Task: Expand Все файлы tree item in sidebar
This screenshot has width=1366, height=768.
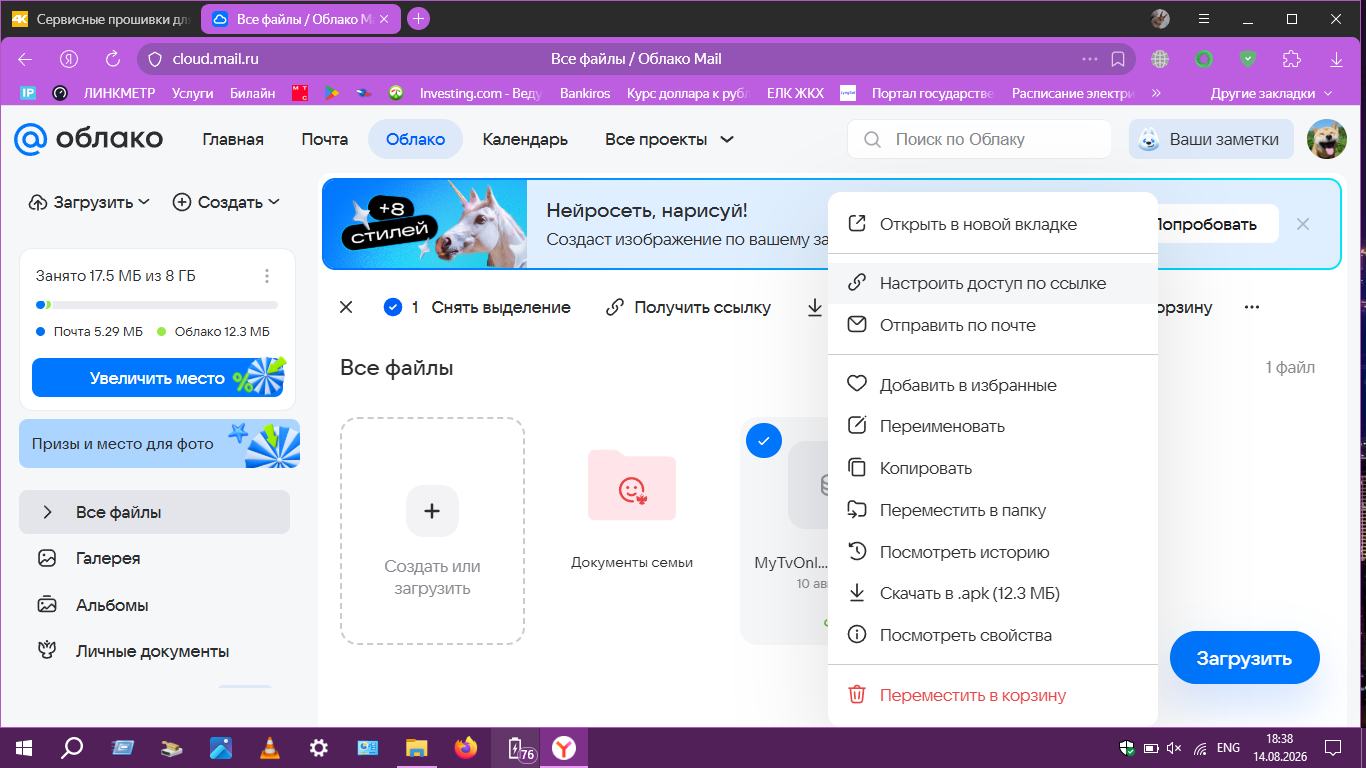Action: pos(47,512)
